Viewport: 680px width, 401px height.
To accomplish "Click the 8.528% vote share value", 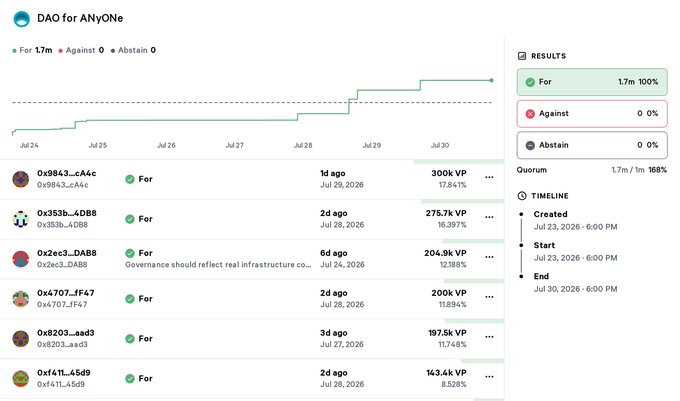I will click(x=454, y=384).
